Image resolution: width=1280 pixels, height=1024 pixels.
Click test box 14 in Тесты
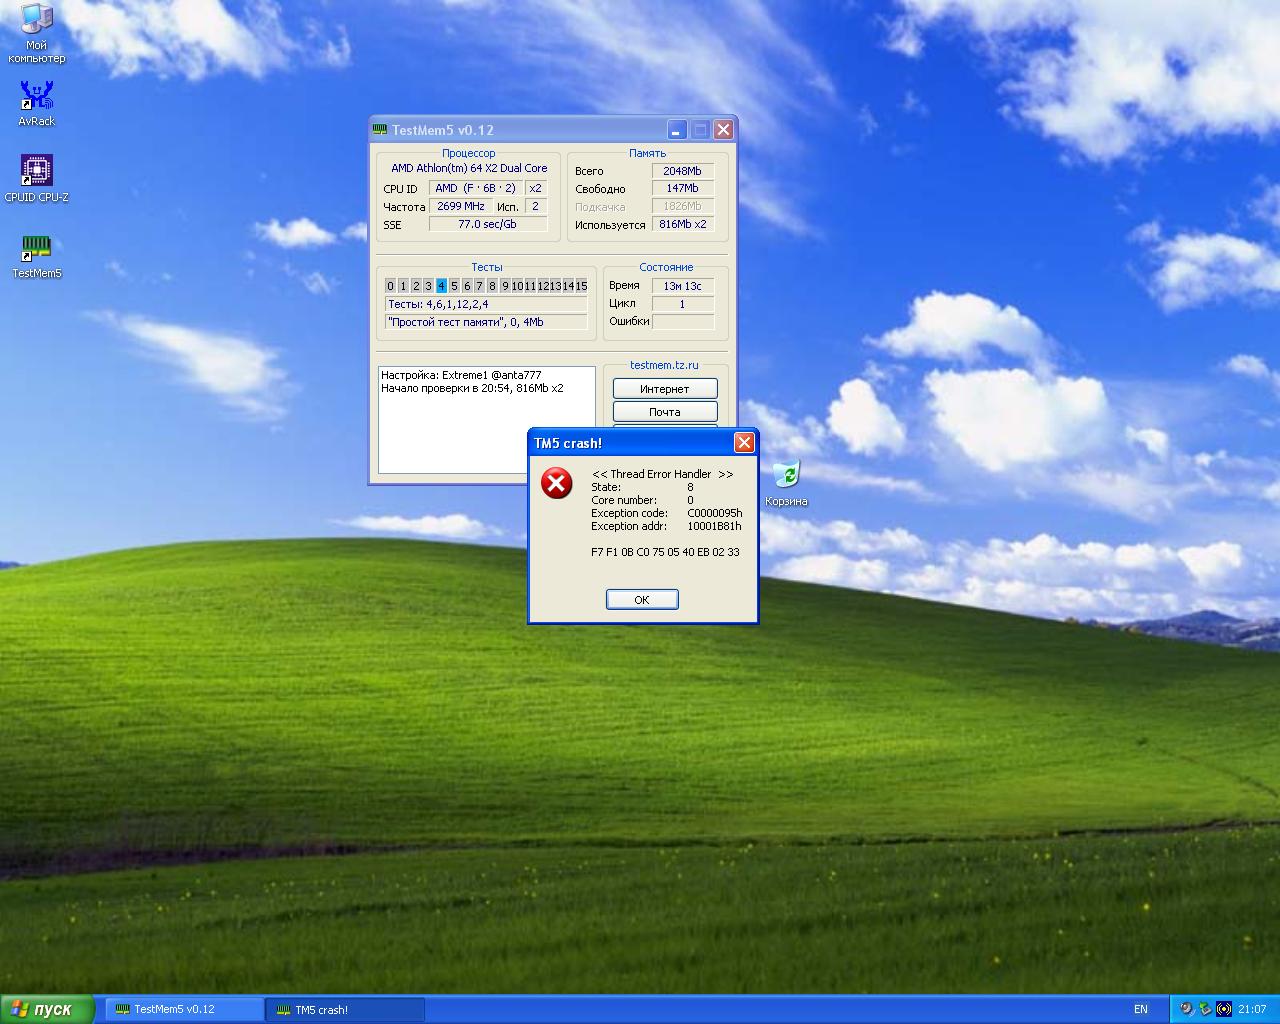coord(568,286)
